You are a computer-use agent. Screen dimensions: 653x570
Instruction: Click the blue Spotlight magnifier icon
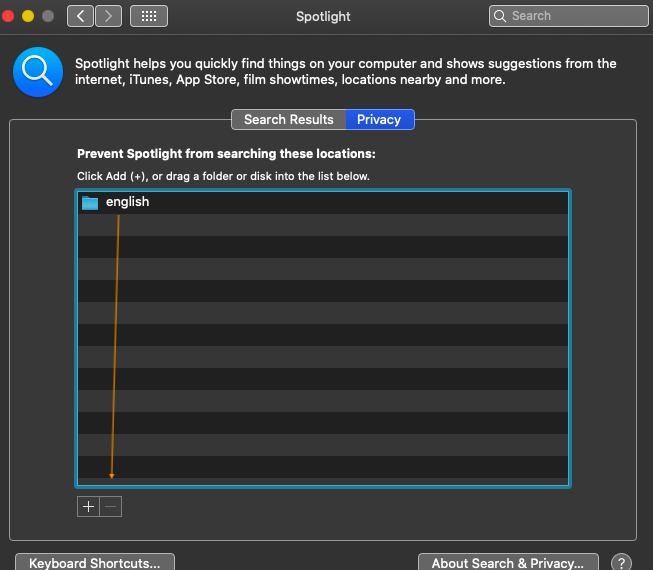[38, 72]
